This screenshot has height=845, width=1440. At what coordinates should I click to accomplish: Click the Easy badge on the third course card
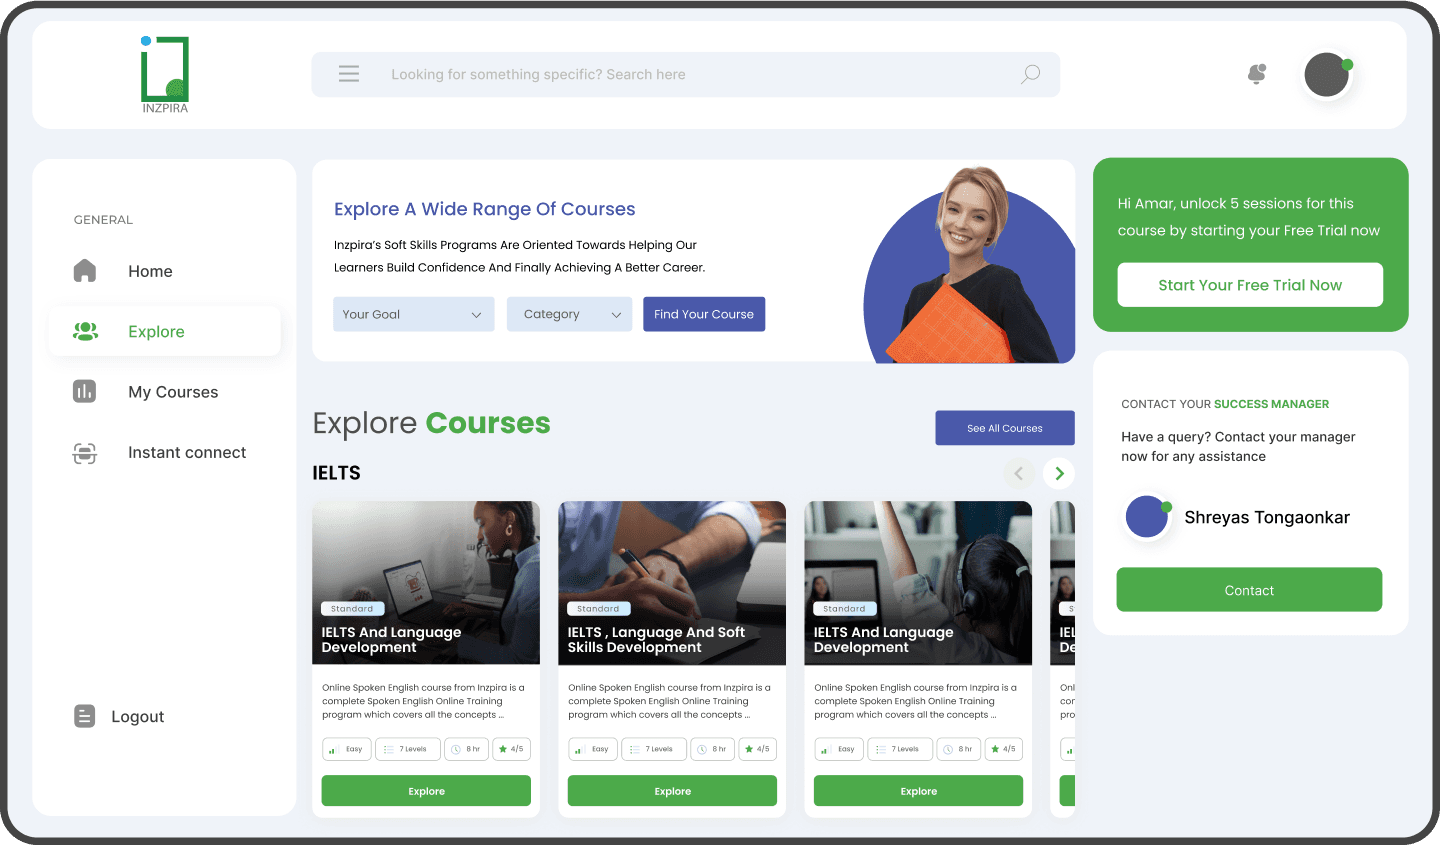coord(839,749)
